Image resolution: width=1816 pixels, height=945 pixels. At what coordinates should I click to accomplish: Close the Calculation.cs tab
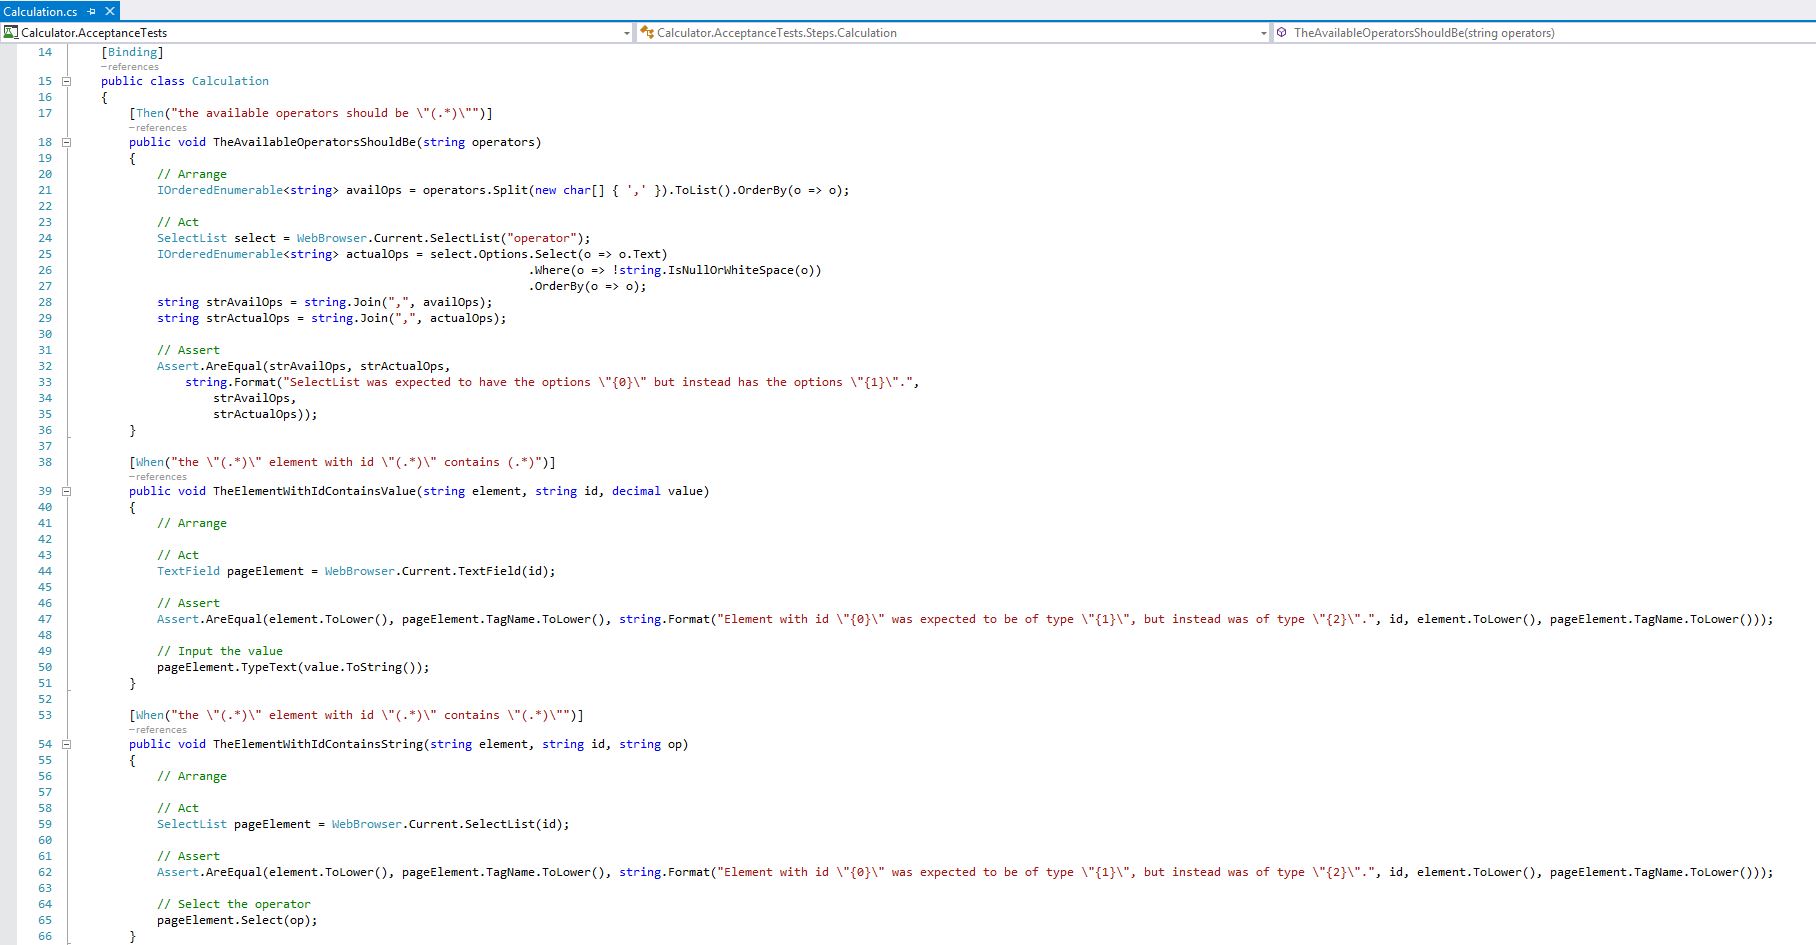click(x=110, y=11)
